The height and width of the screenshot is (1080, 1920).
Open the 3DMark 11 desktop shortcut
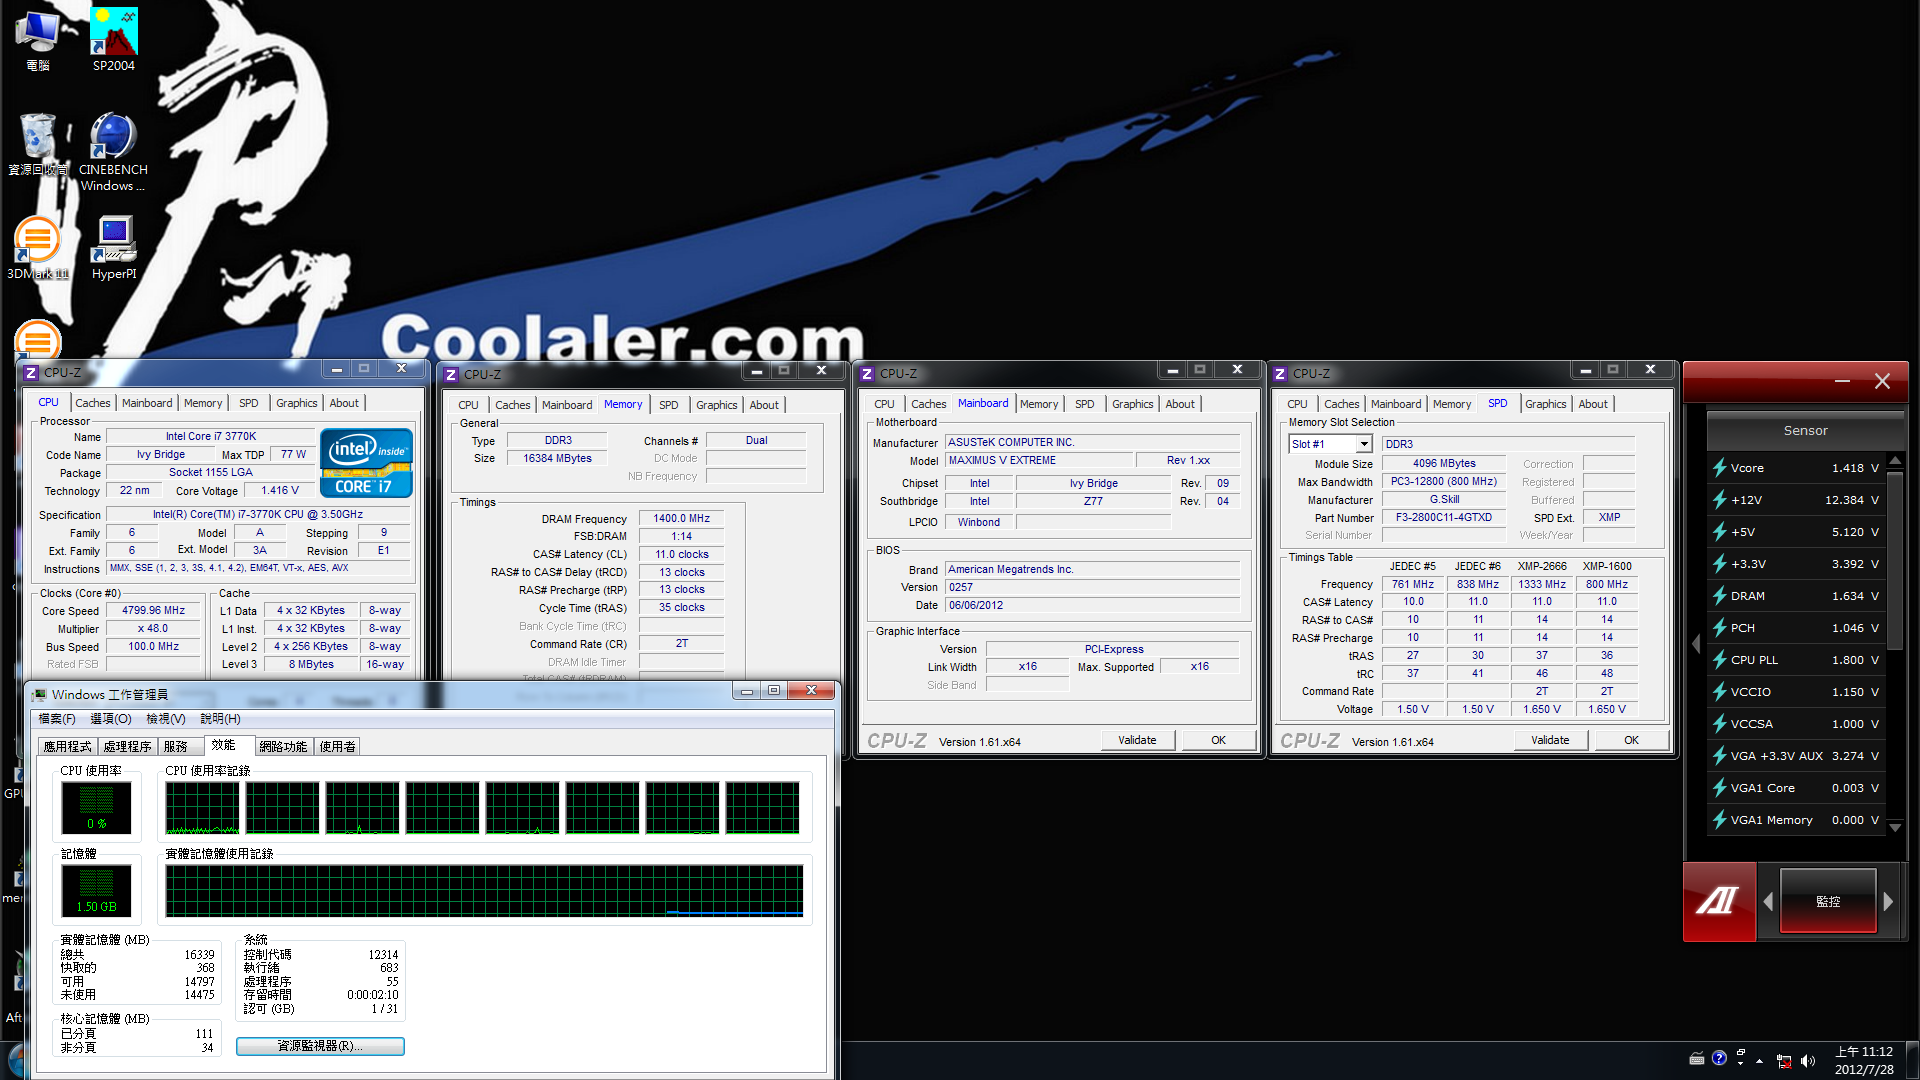[x=38, y=248]
